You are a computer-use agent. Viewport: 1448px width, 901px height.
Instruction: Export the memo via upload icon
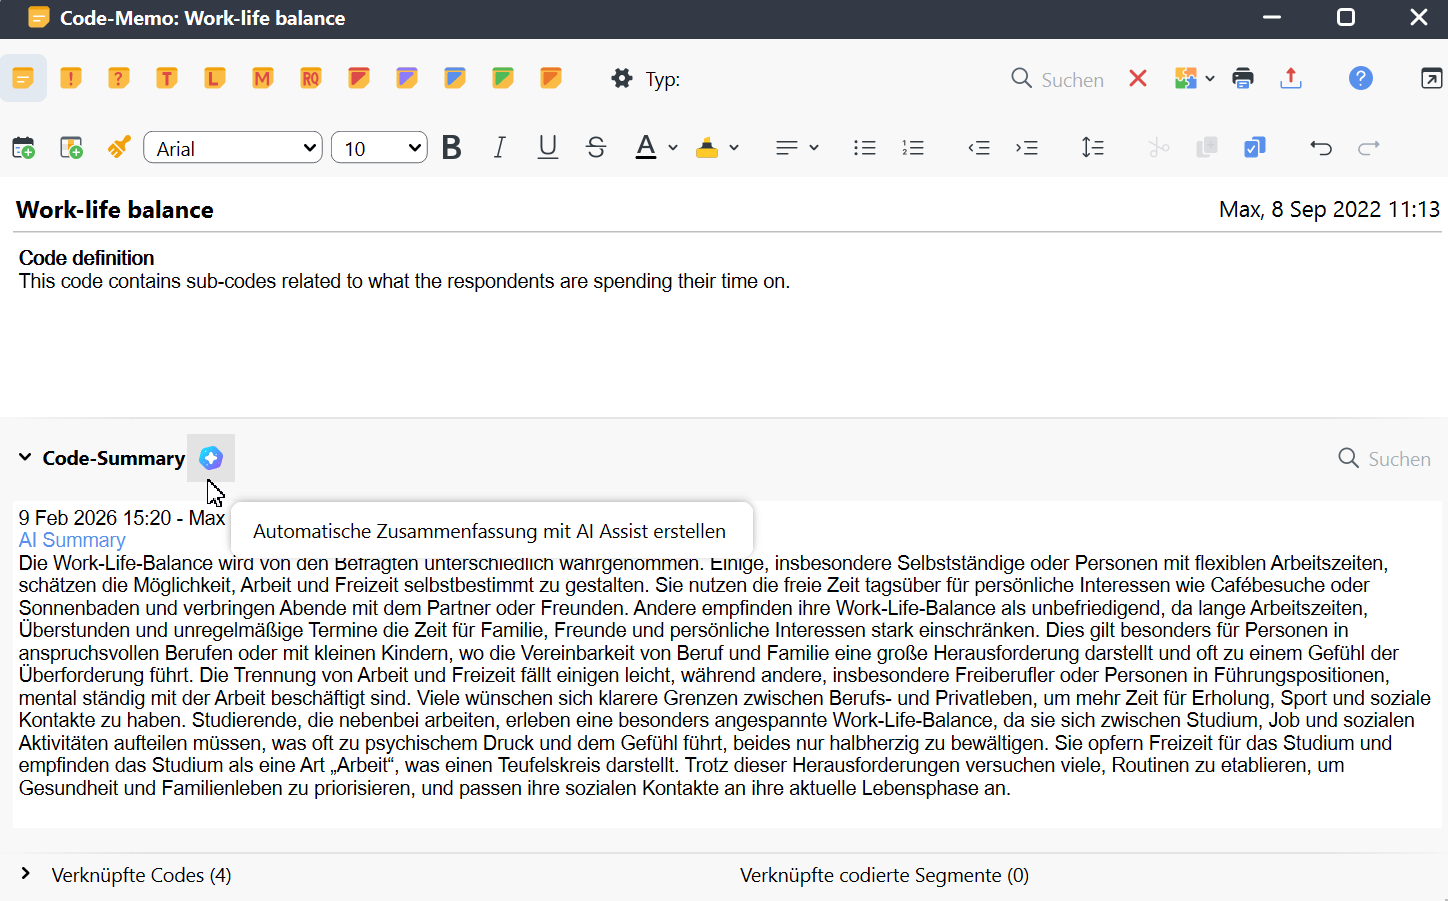1291,78
